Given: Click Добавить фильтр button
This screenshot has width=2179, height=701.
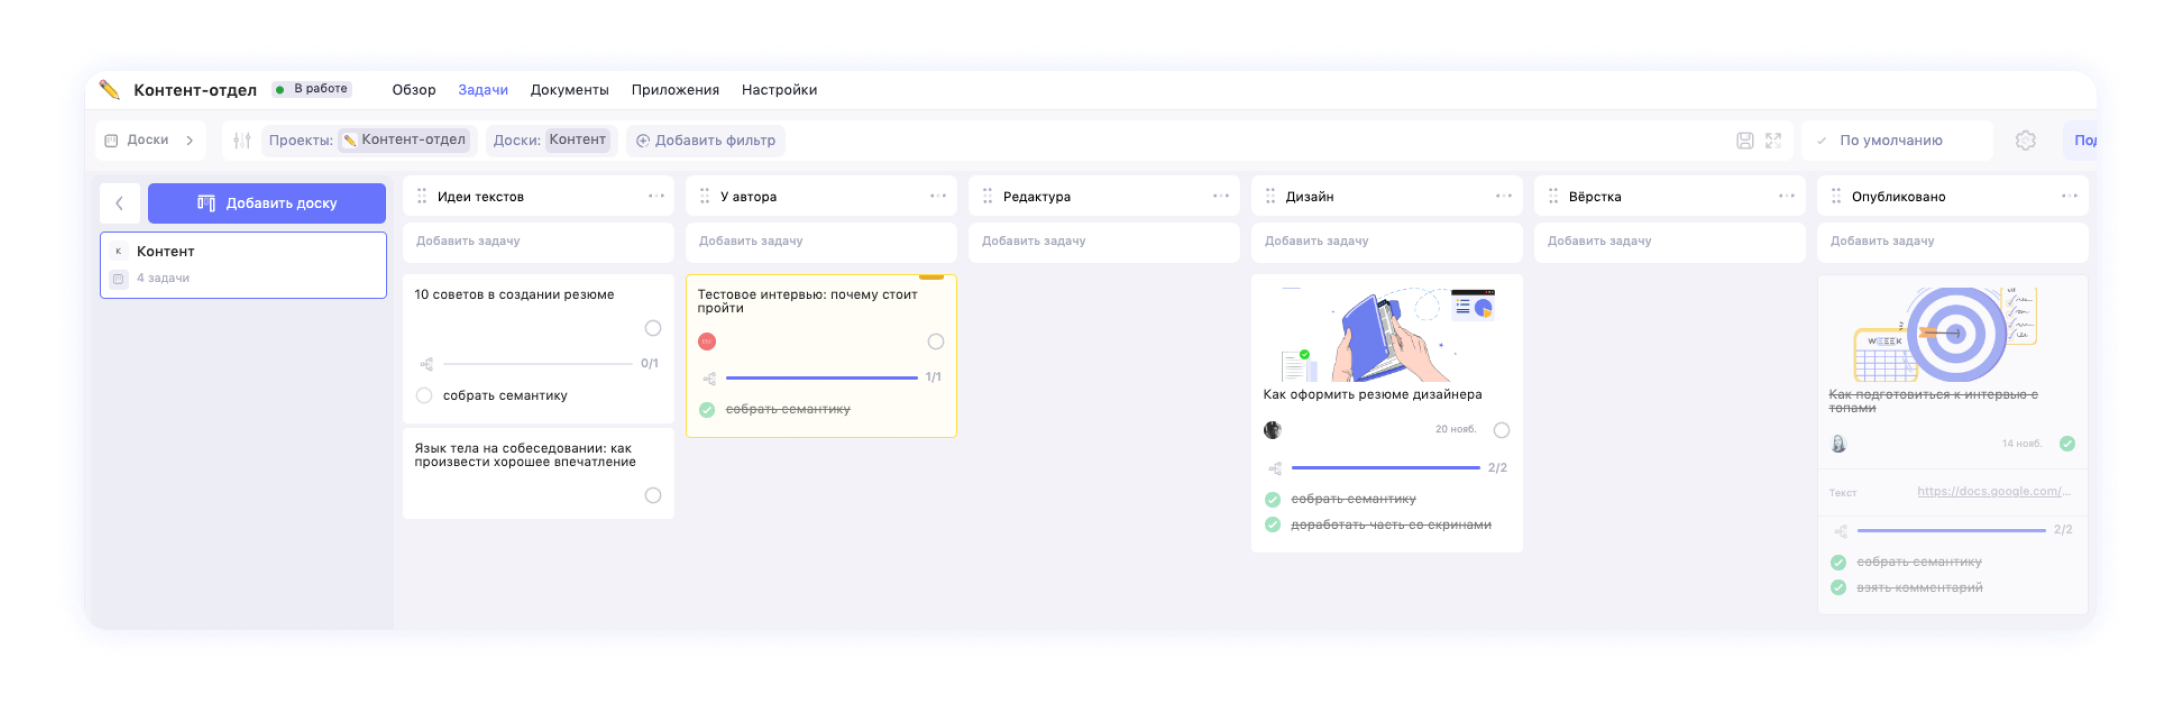Looking at the screenshot, I should 706,141.
